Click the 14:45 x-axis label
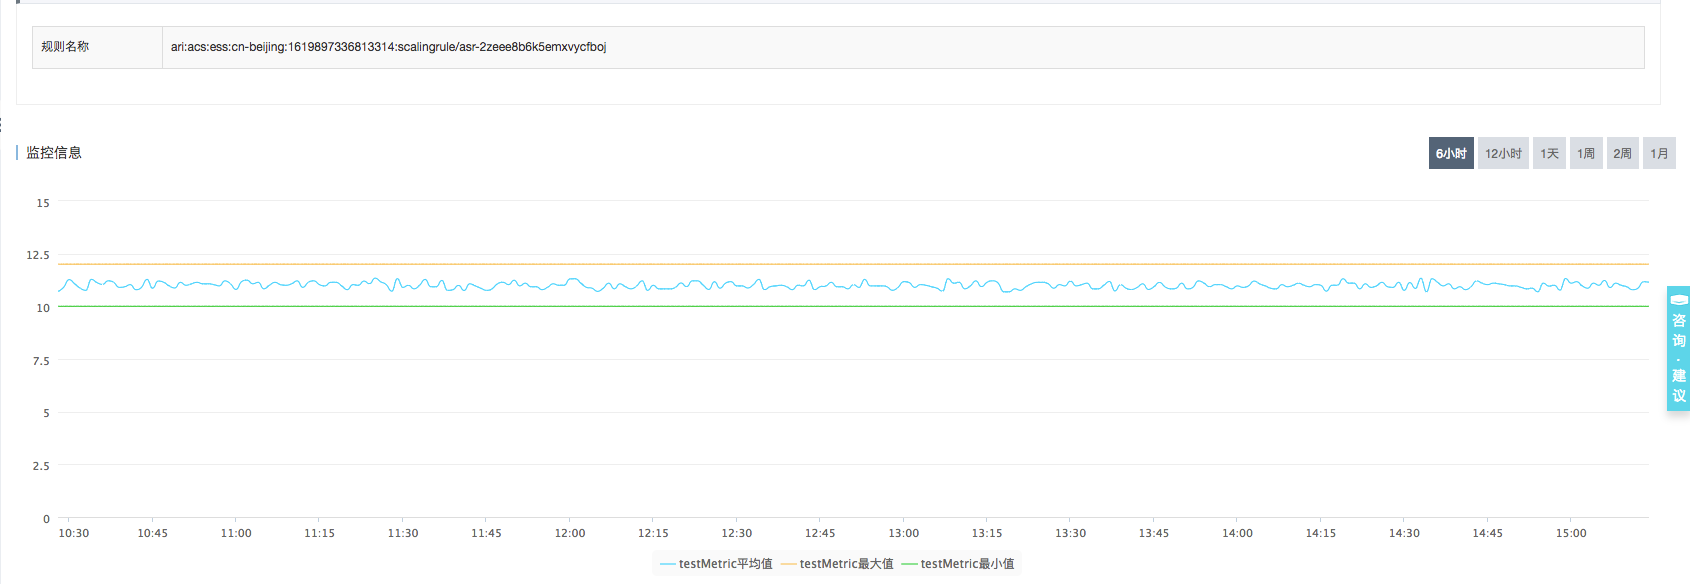Screen dimensions: 1690x584 tap(1487, 533)
